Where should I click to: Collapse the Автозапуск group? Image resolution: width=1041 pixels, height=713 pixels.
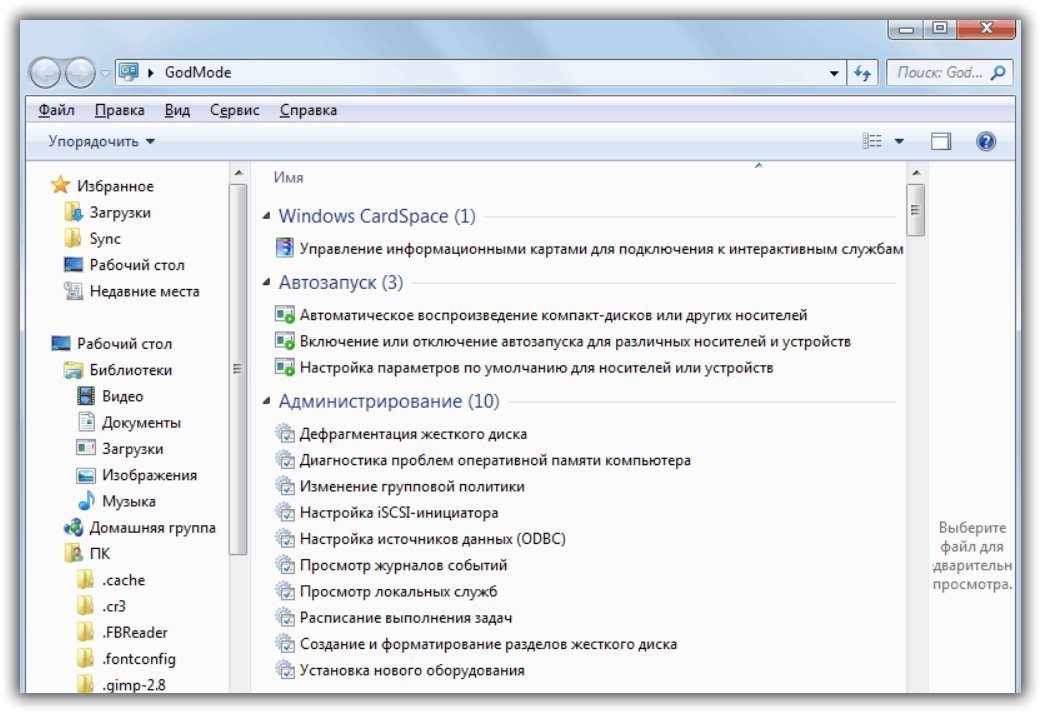click(267, 282)
